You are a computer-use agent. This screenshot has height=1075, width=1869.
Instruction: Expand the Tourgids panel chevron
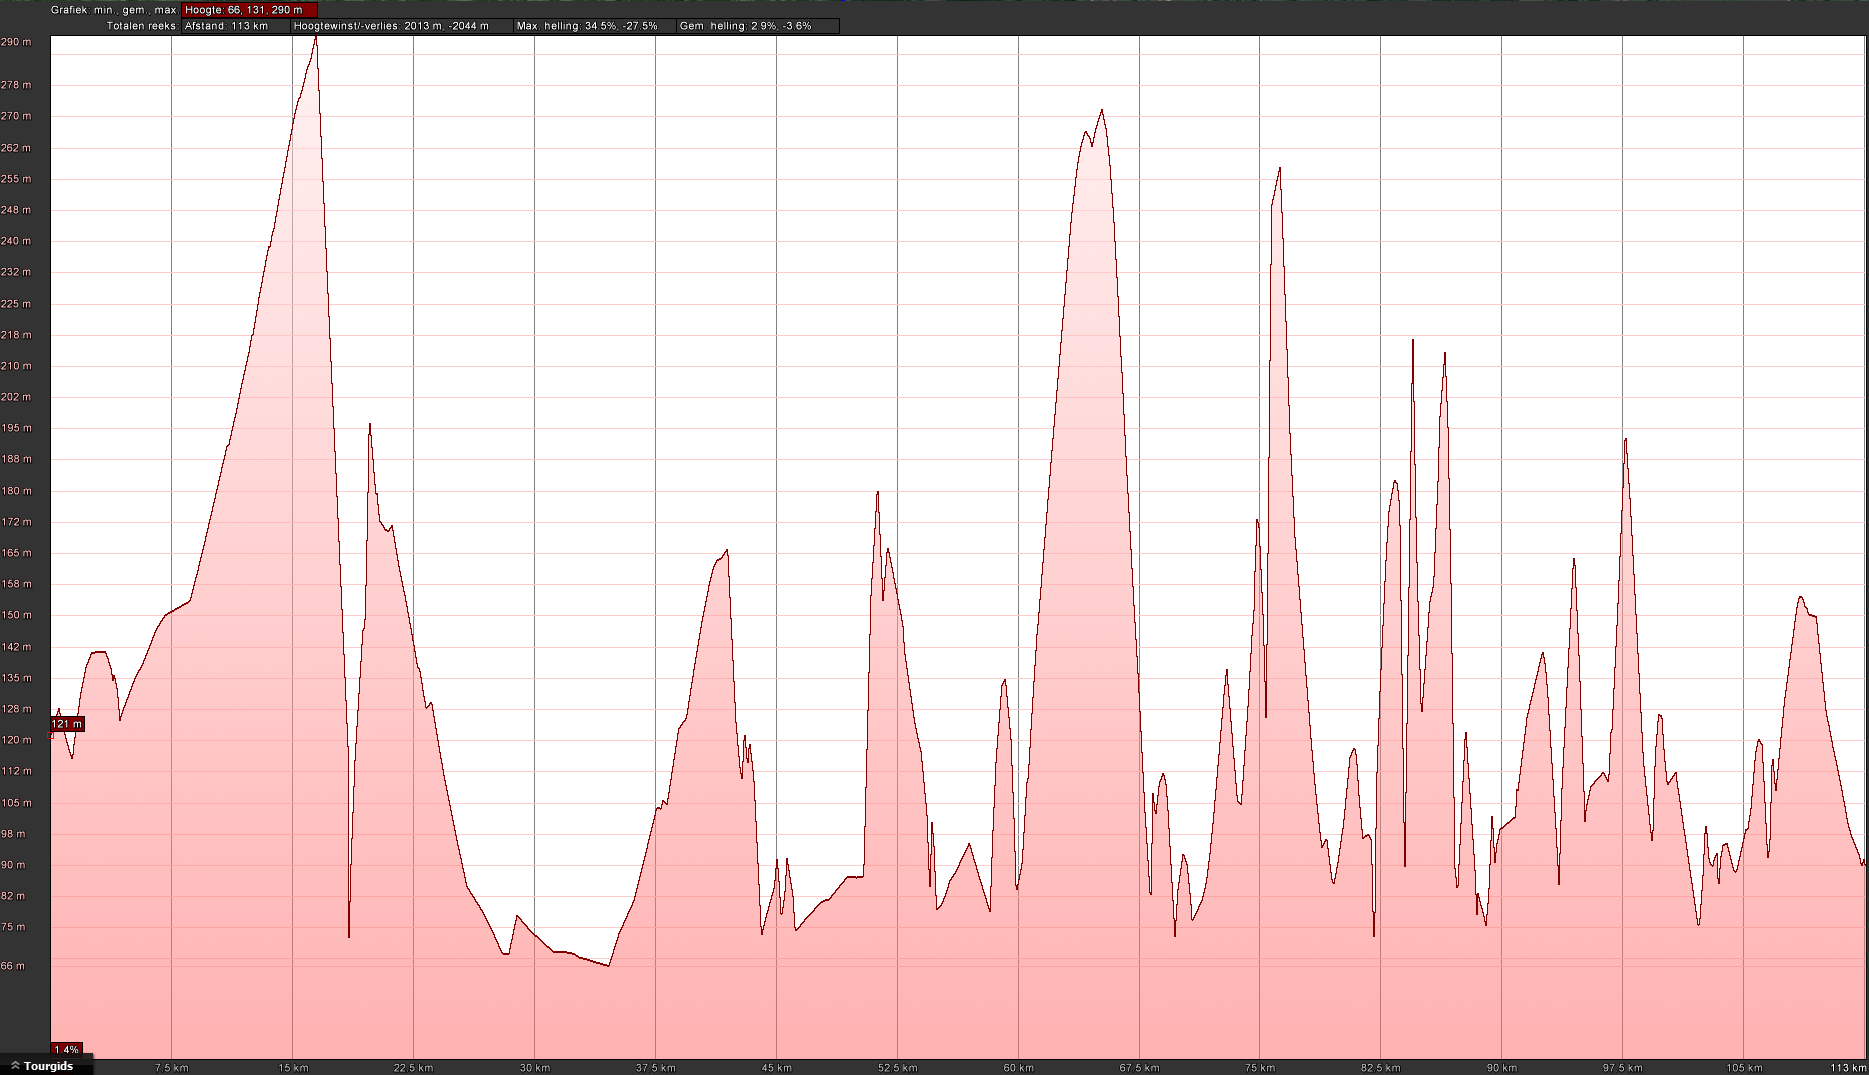coord(15,1066)
